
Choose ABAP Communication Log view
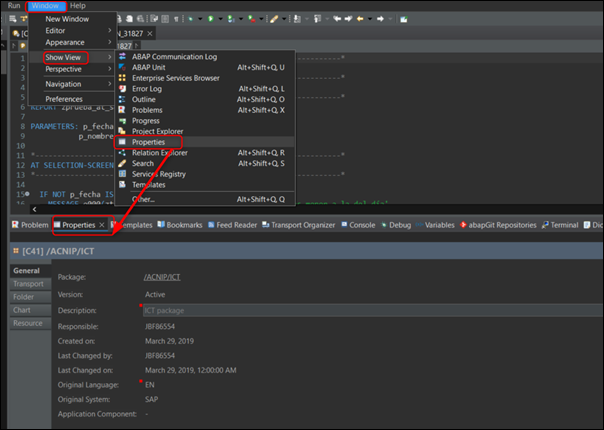pos(205,57)
